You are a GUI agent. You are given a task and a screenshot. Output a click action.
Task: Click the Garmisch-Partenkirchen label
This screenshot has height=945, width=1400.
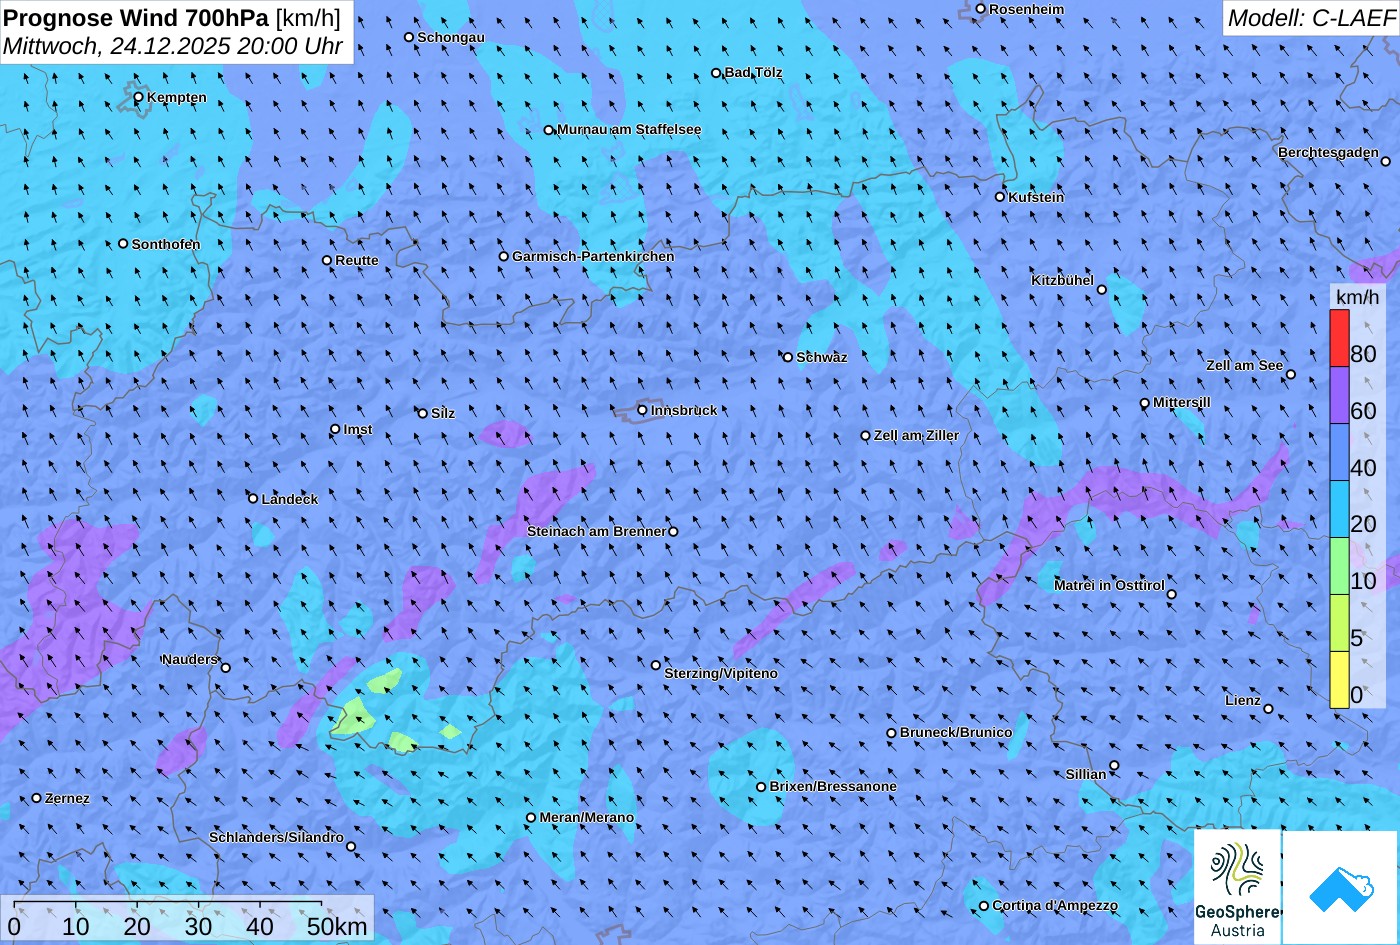tap(593, 256)
